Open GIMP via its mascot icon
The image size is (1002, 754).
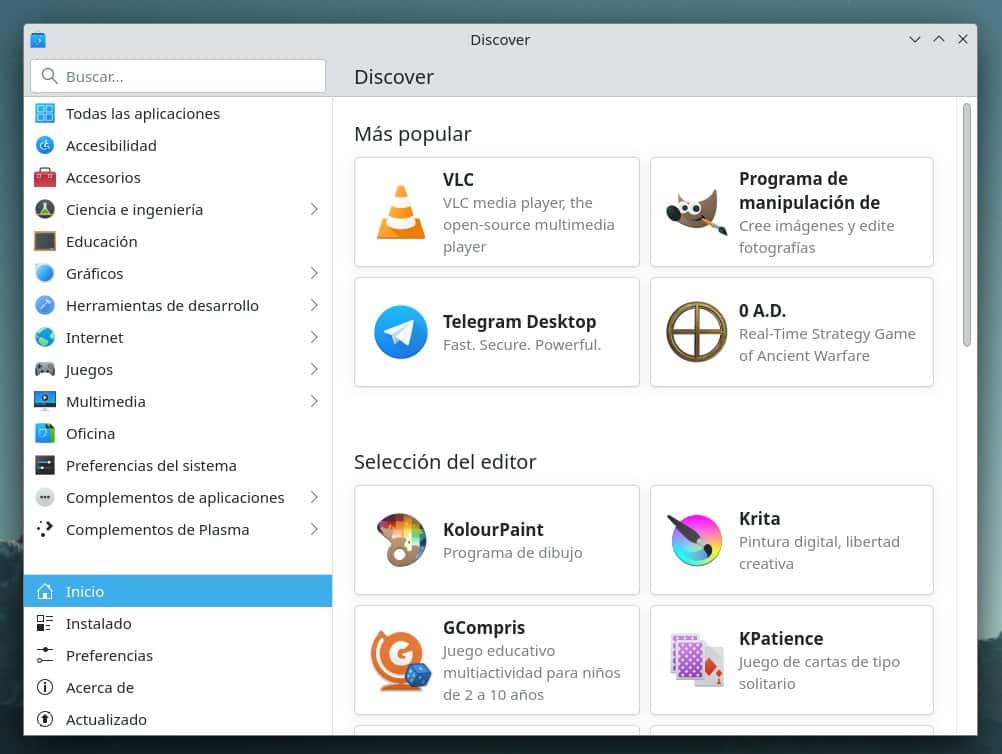click(696, 212)
